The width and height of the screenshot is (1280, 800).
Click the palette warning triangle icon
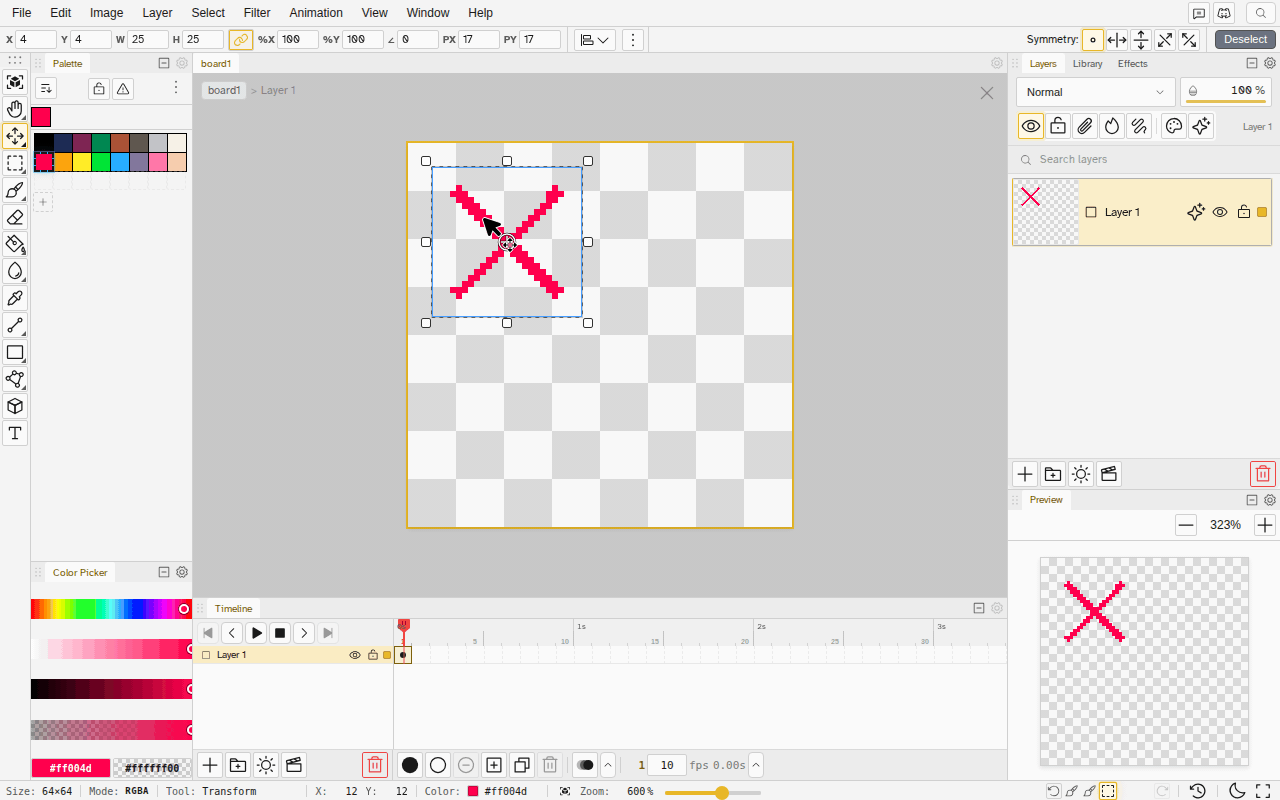[x=123, y=88]
